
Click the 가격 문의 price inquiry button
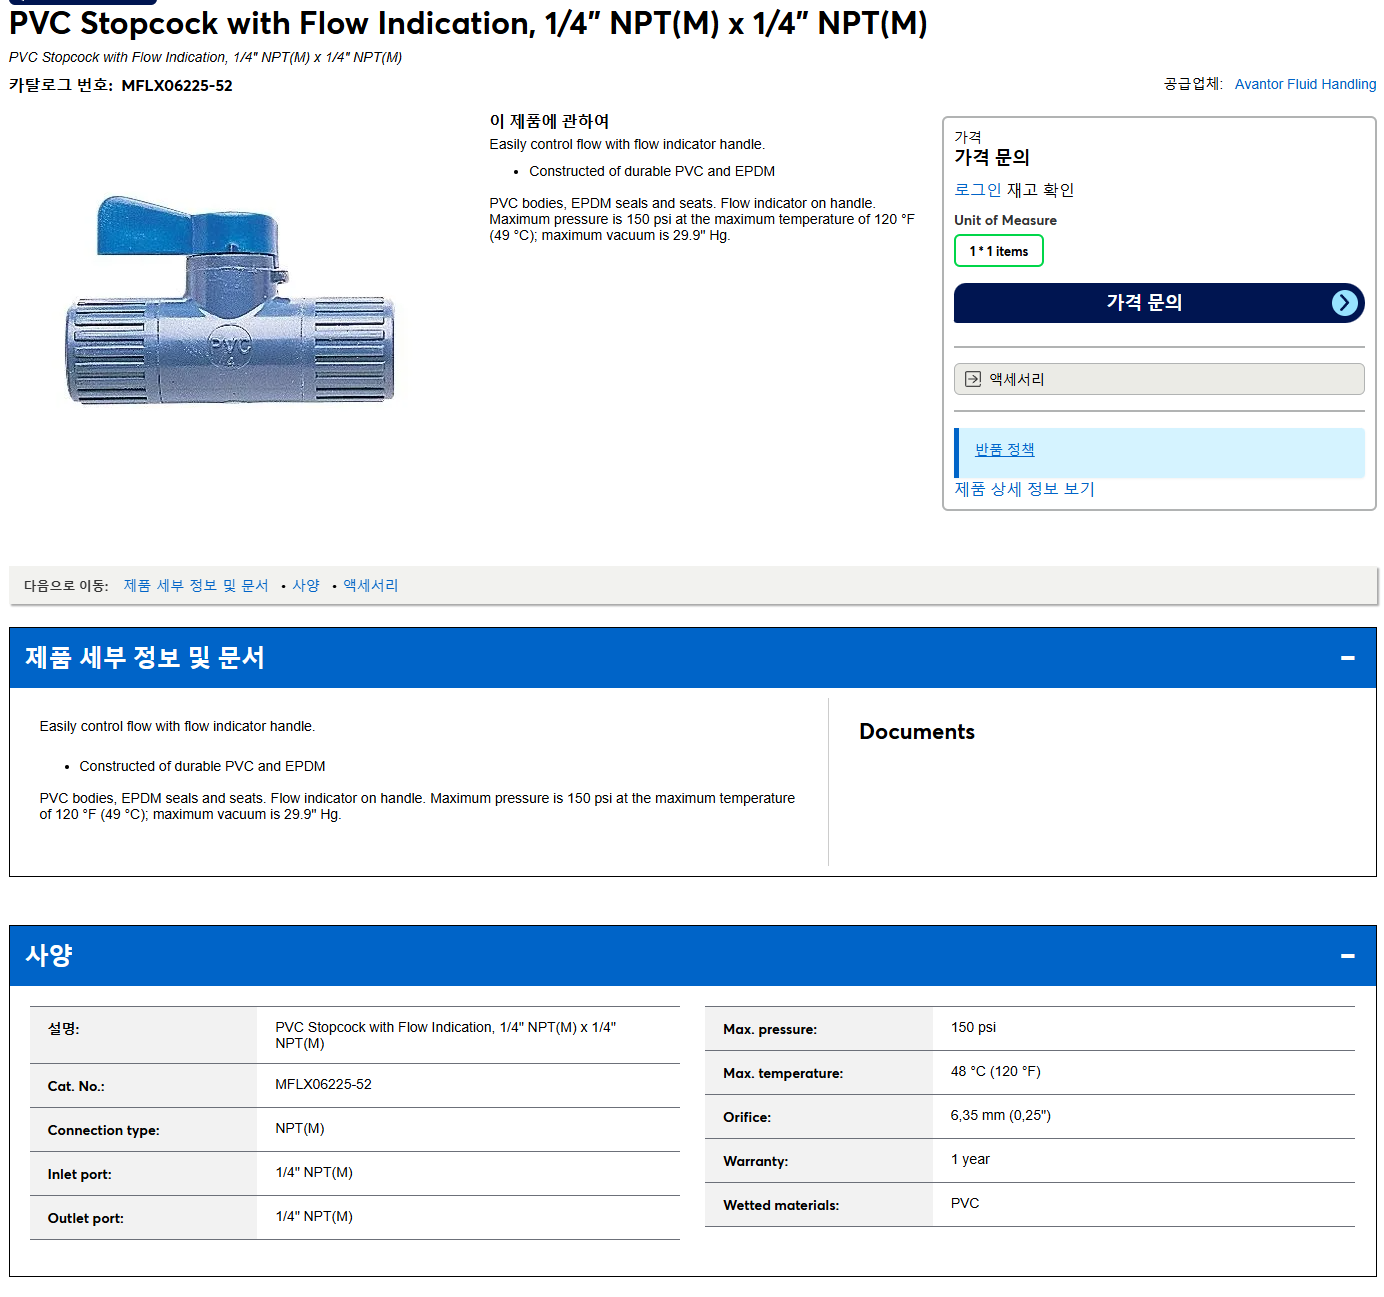[1159, 303]
